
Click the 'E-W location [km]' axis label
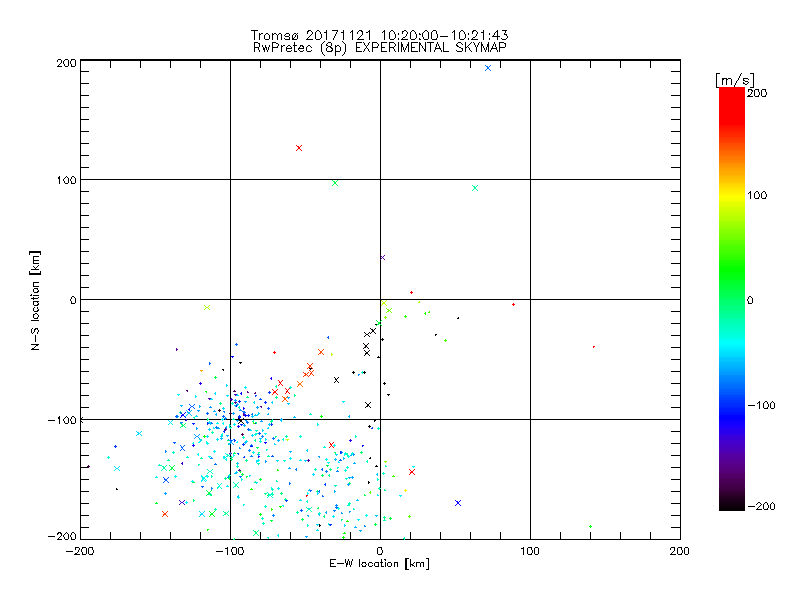point(379,563)
